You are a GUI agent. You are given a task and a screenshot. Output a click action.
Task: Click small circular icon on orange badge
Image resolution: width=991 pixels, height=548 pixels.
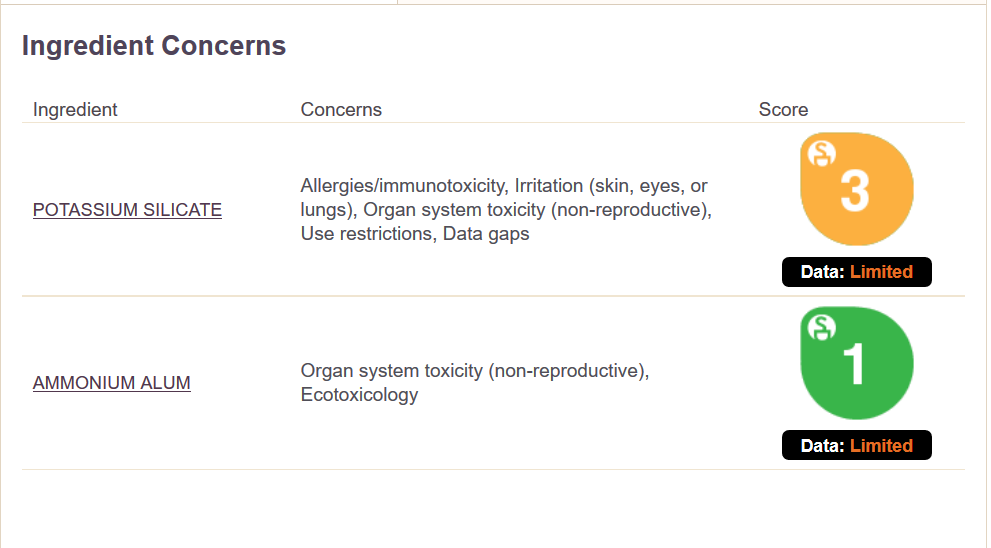click(x=821, y=153)
